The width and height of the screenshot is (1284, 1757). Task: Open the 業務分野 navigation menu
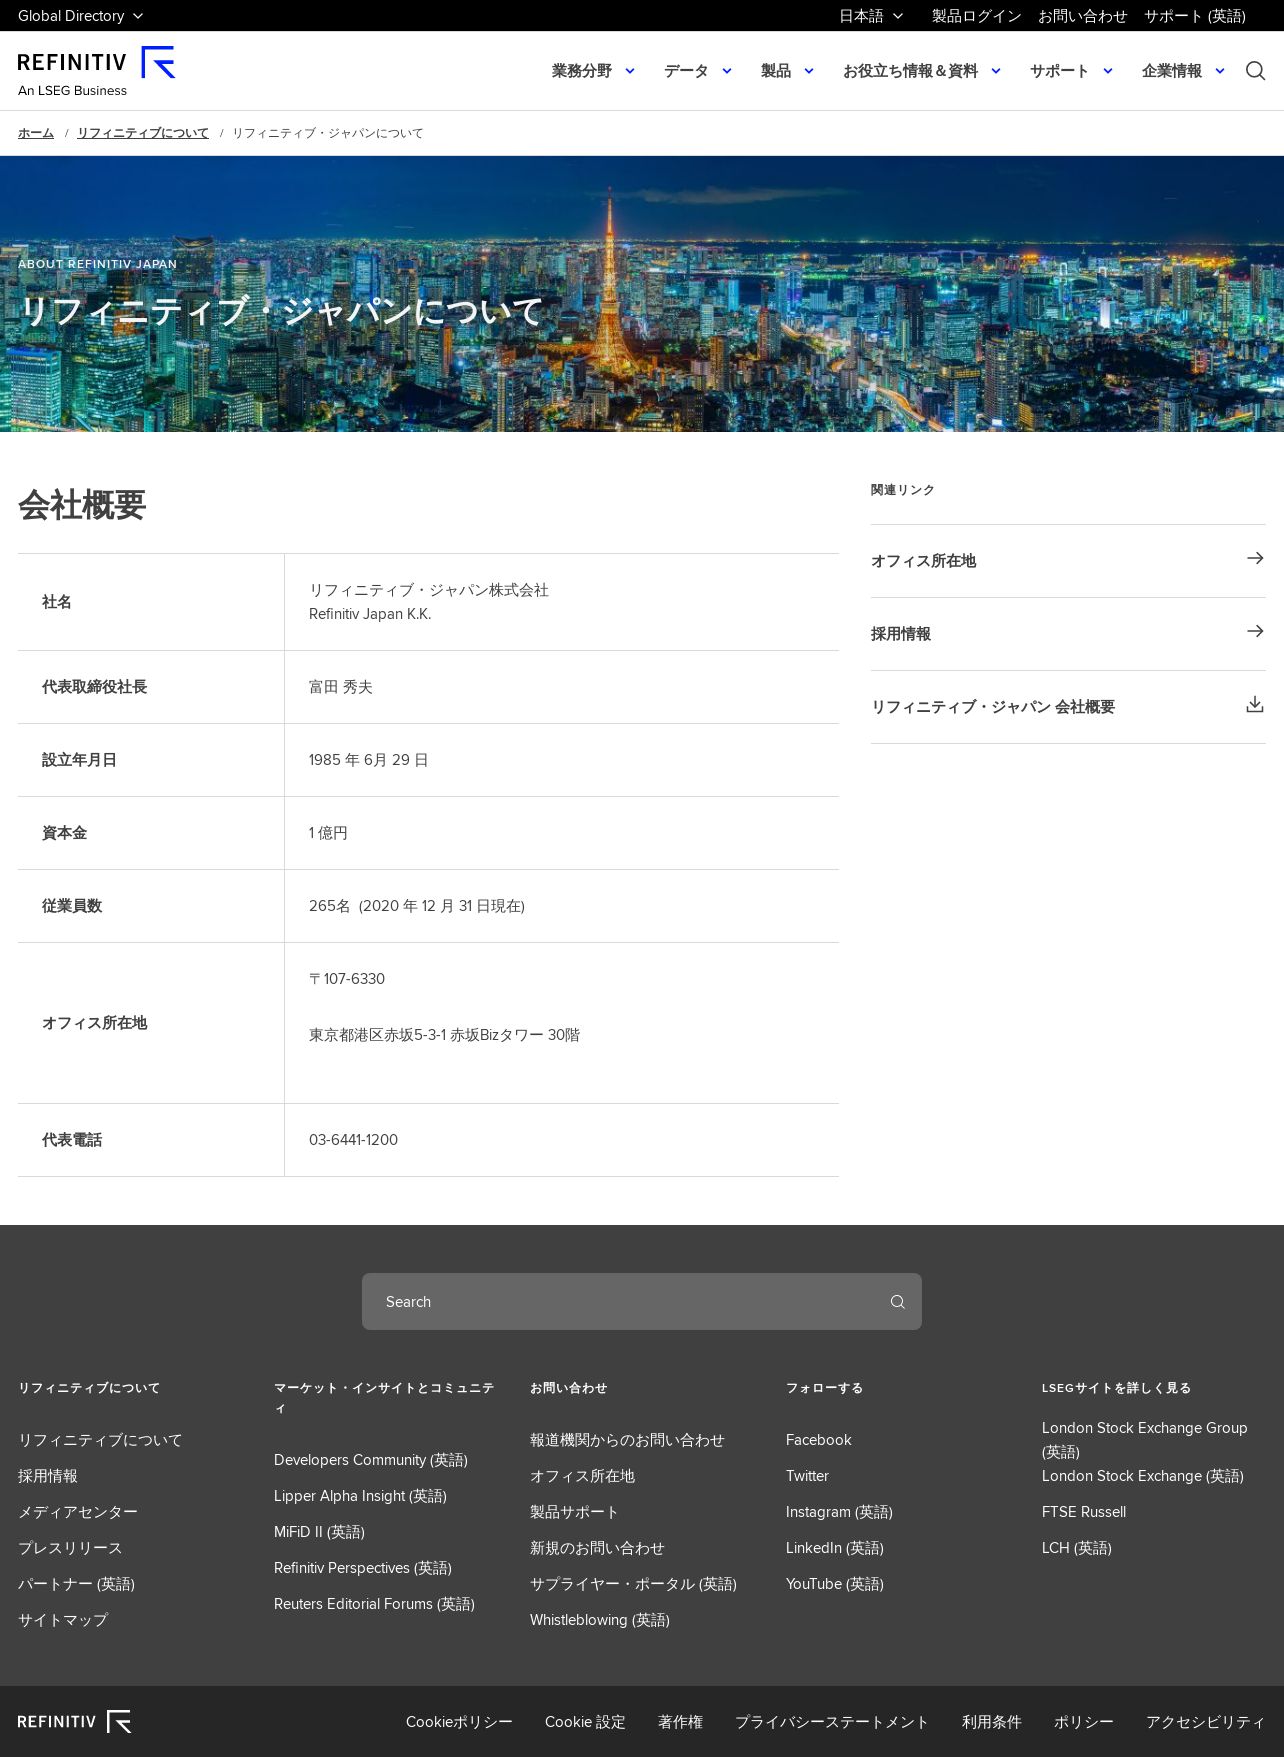pyautogui.click(x=582, y=71)
